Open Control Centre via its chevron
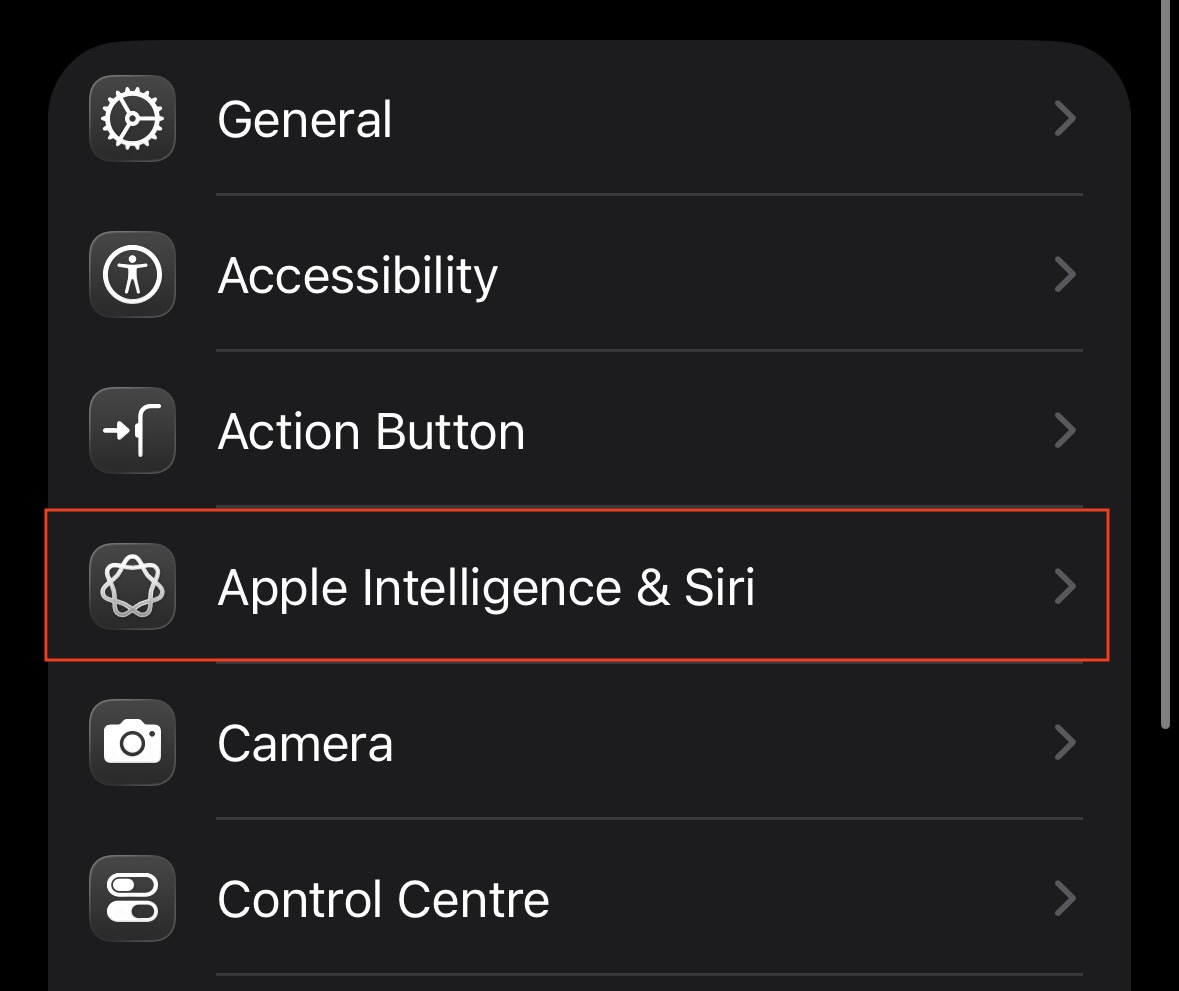 pyautogui.click(x=1065, y=899)
